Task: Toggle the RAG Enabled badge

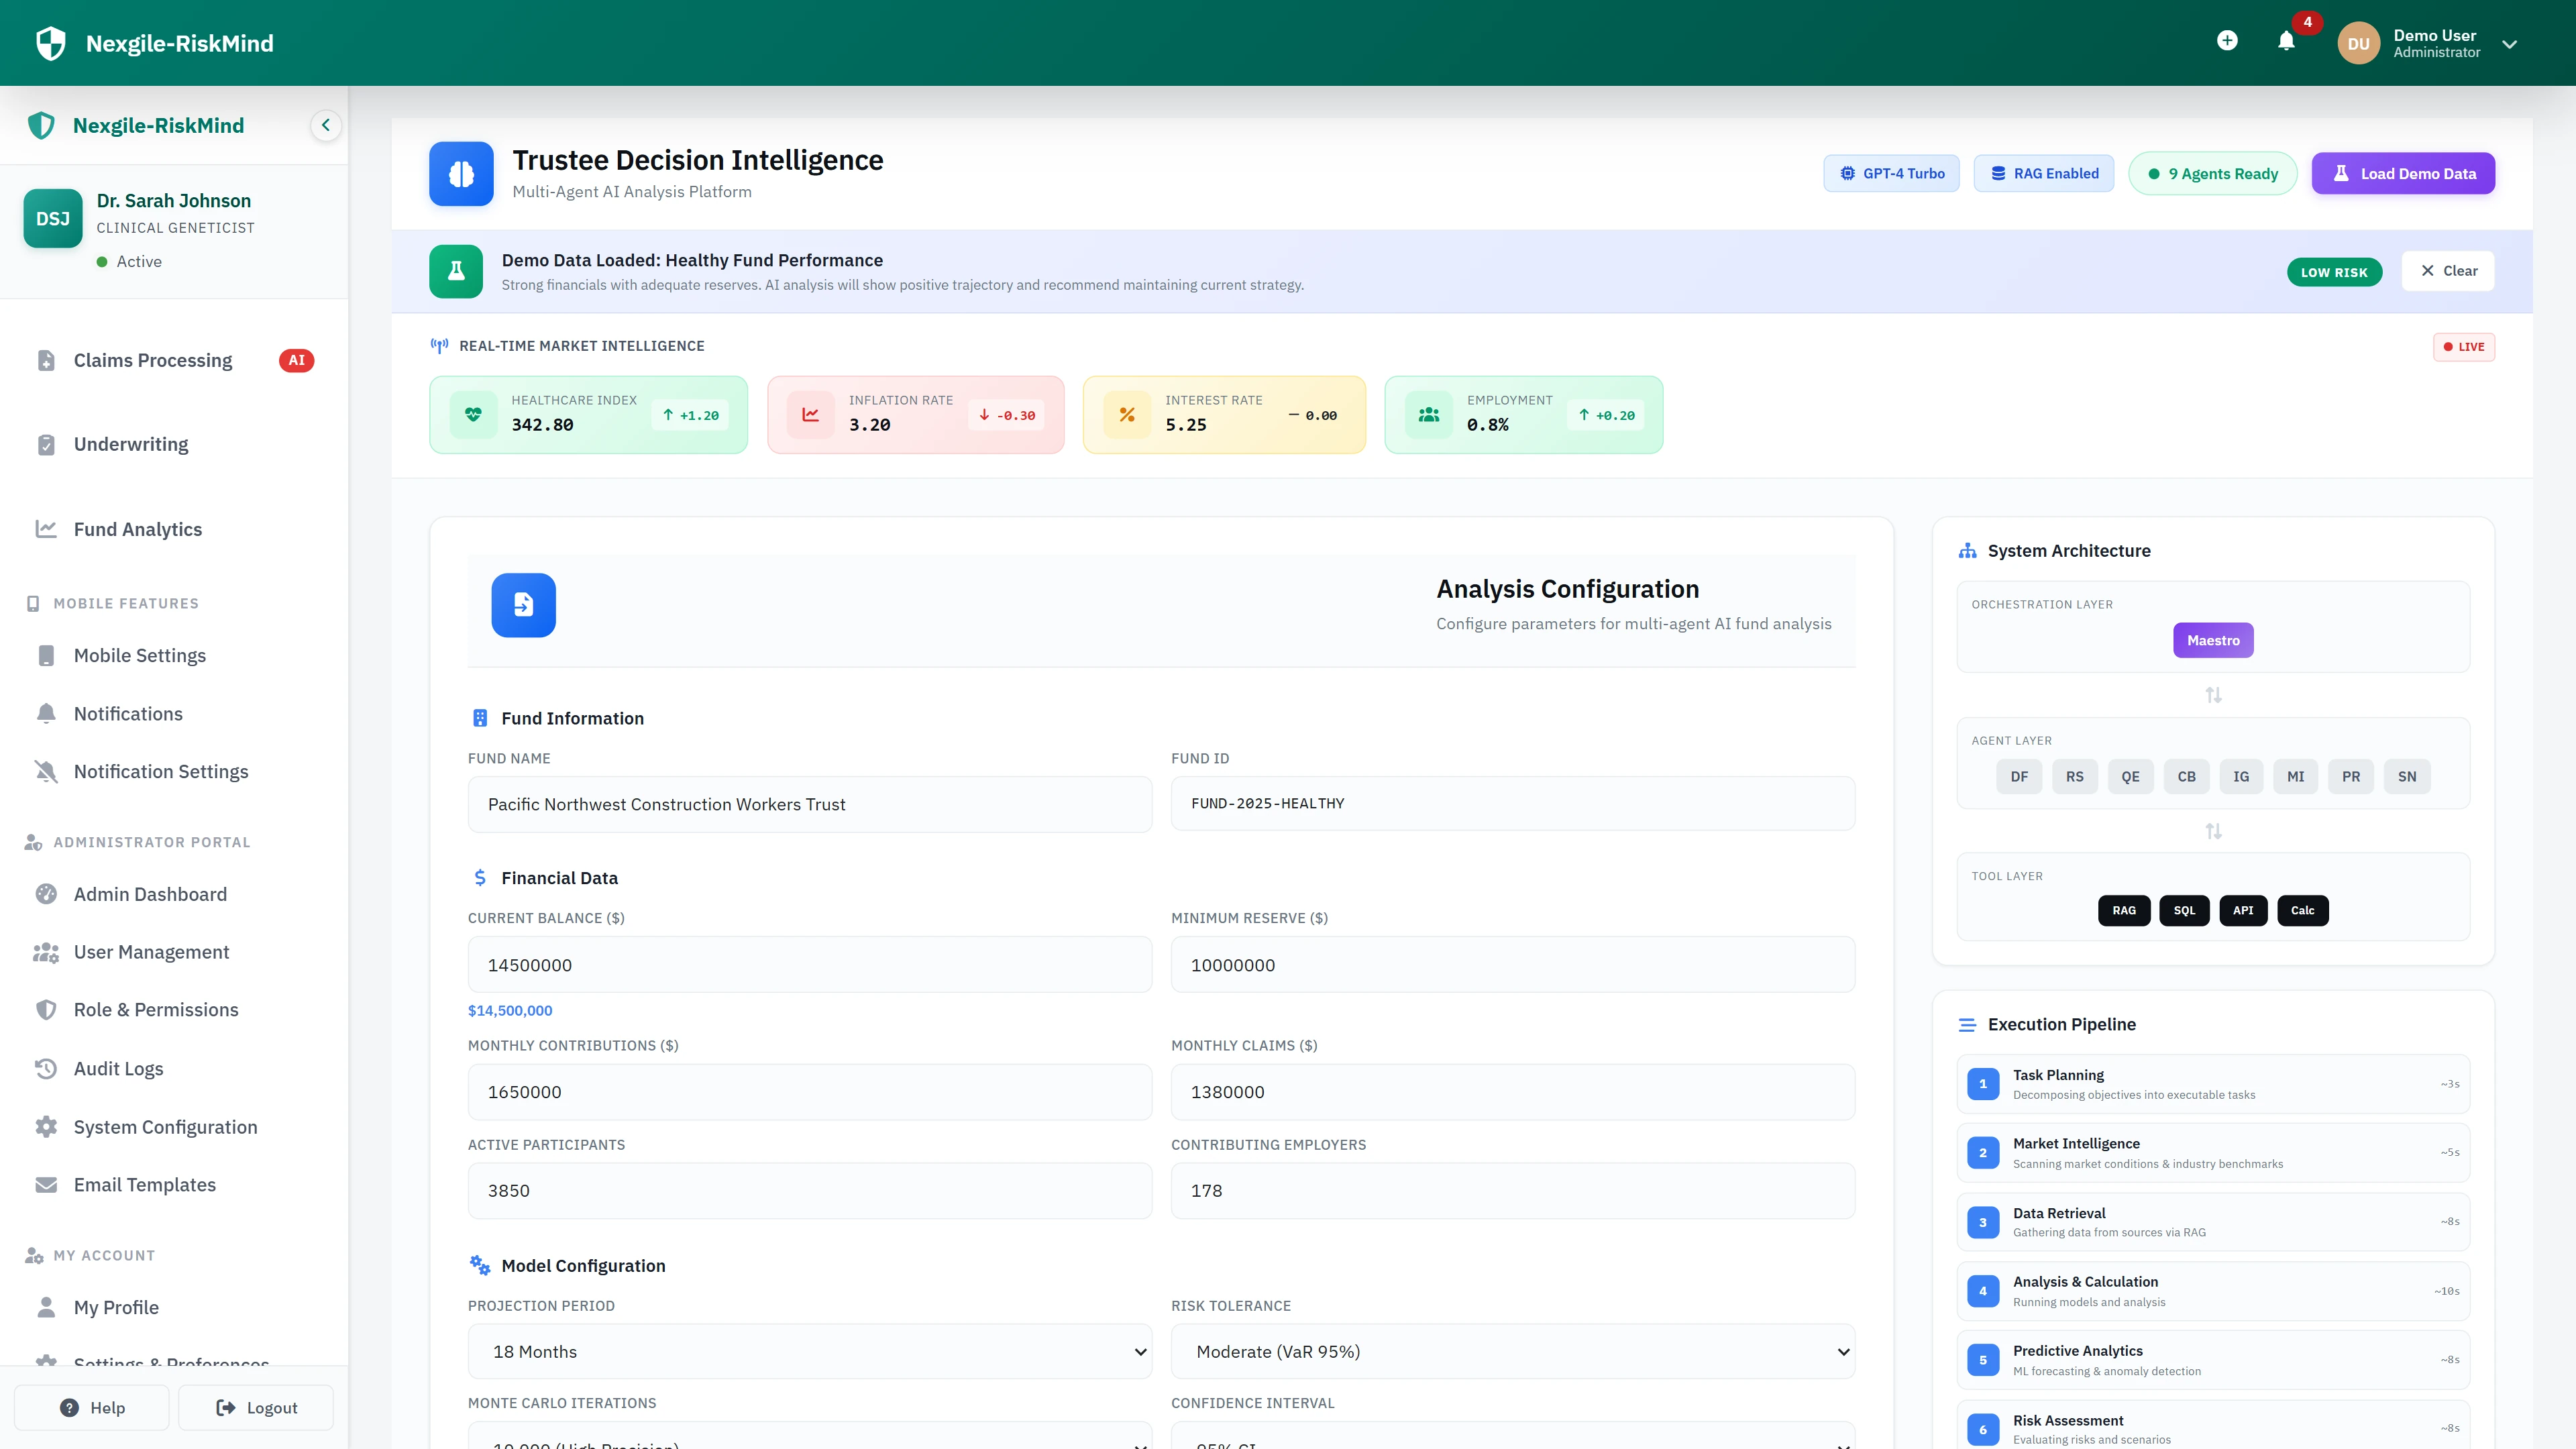Action: click(x=2043, y=173)
